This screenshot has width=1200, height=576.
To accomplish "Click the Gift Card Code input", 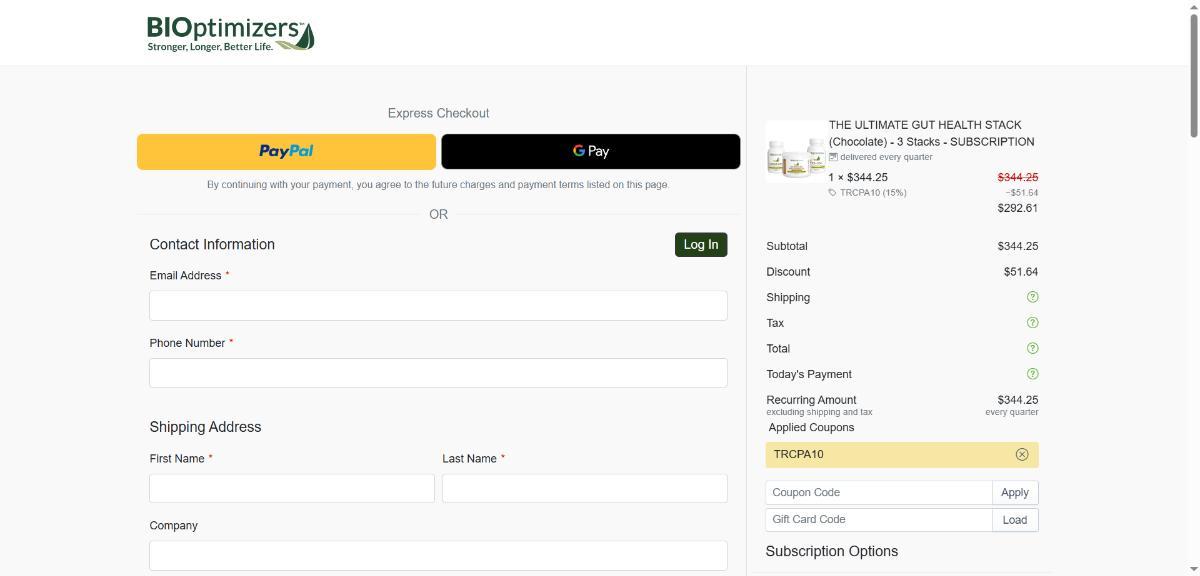I will pyautogui.click(x=878, y=520).
